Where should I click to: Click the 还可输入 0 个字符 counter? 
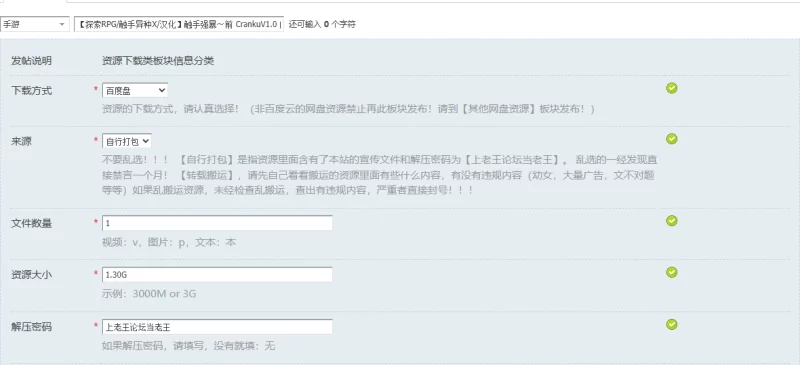pyautogui.click(x=322, y=24)
